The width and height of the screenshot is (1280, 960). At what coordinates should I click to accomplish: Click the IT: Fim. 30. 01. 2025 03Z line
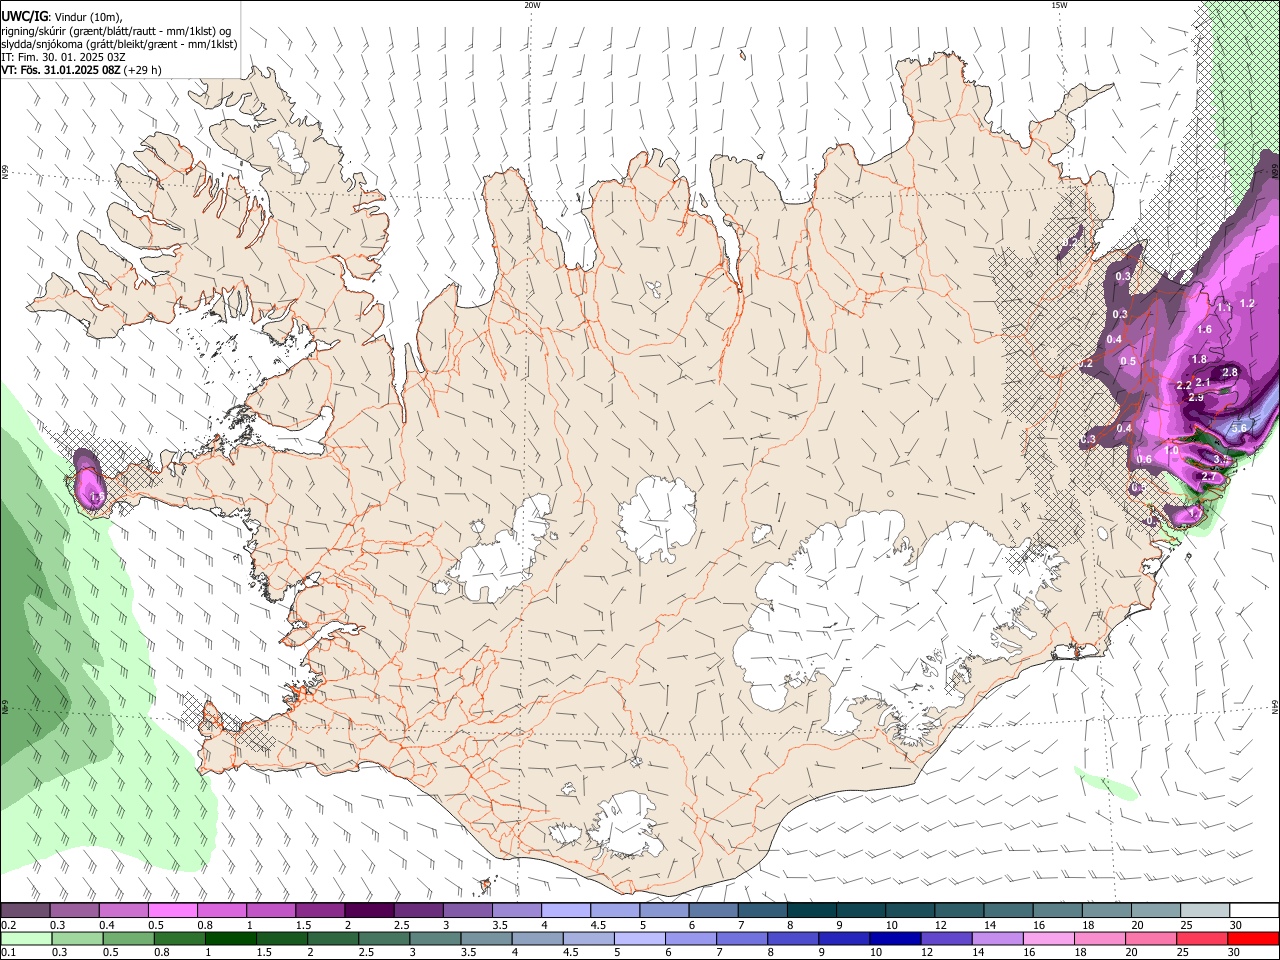click(63, 57)
